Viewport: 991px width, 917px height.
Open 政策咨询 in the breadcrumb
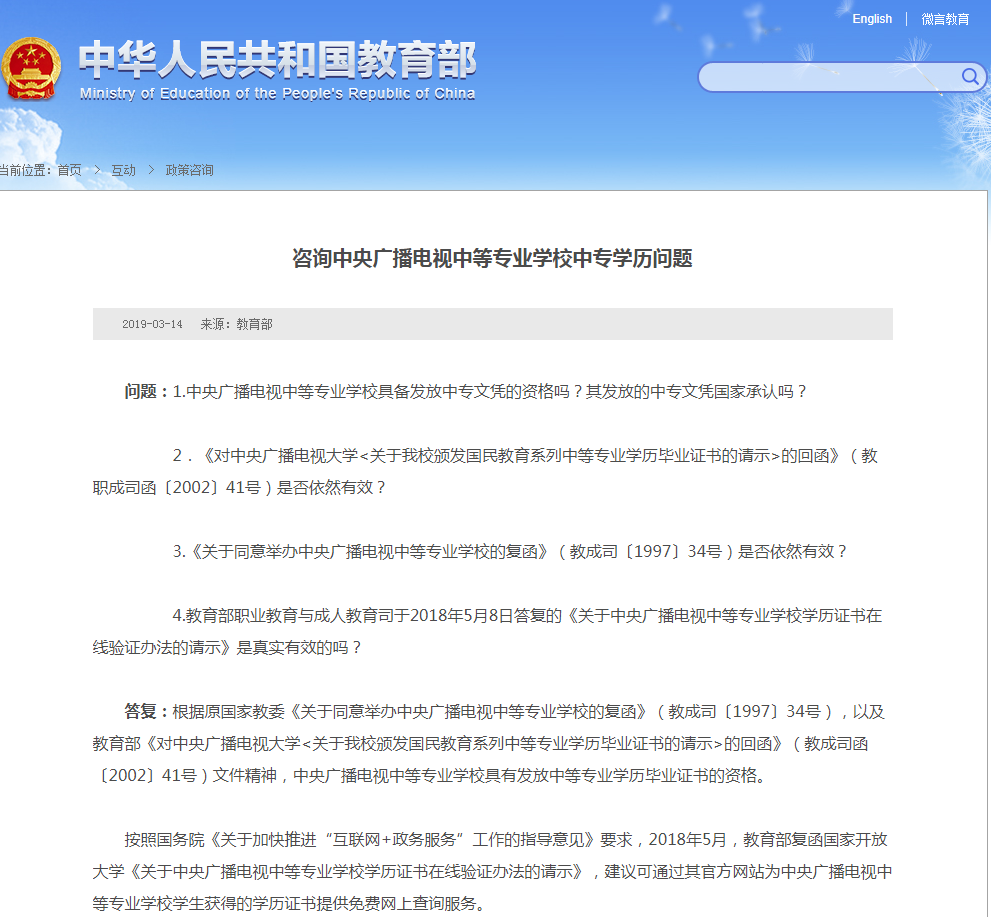point(189,170)
